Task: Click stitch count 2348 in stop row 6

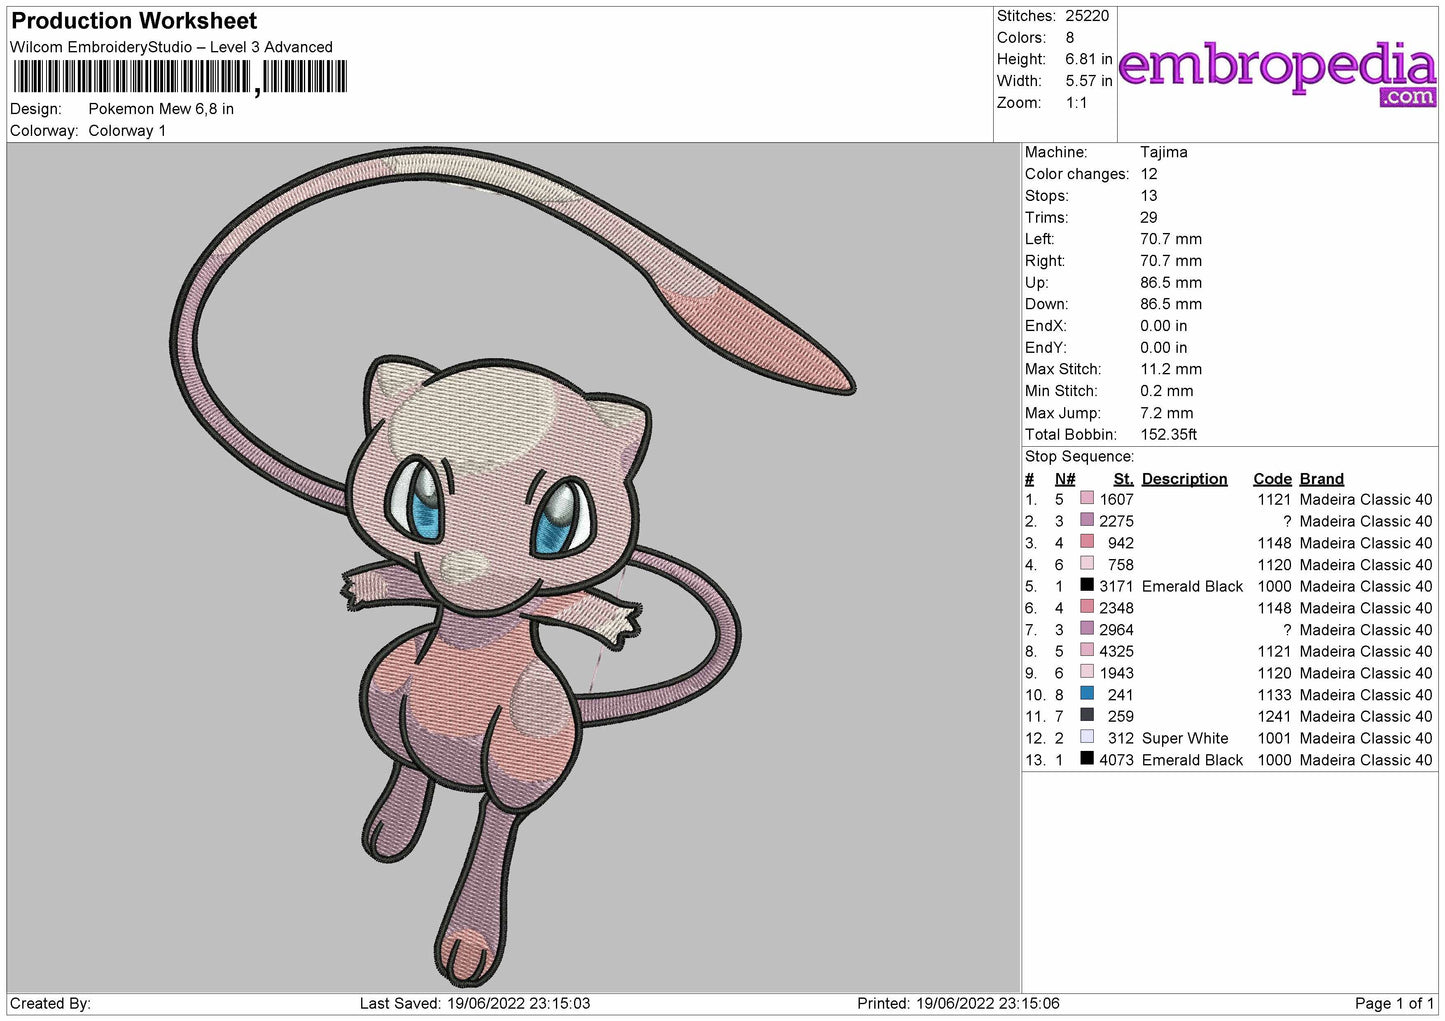Action: pos(1116,608)
